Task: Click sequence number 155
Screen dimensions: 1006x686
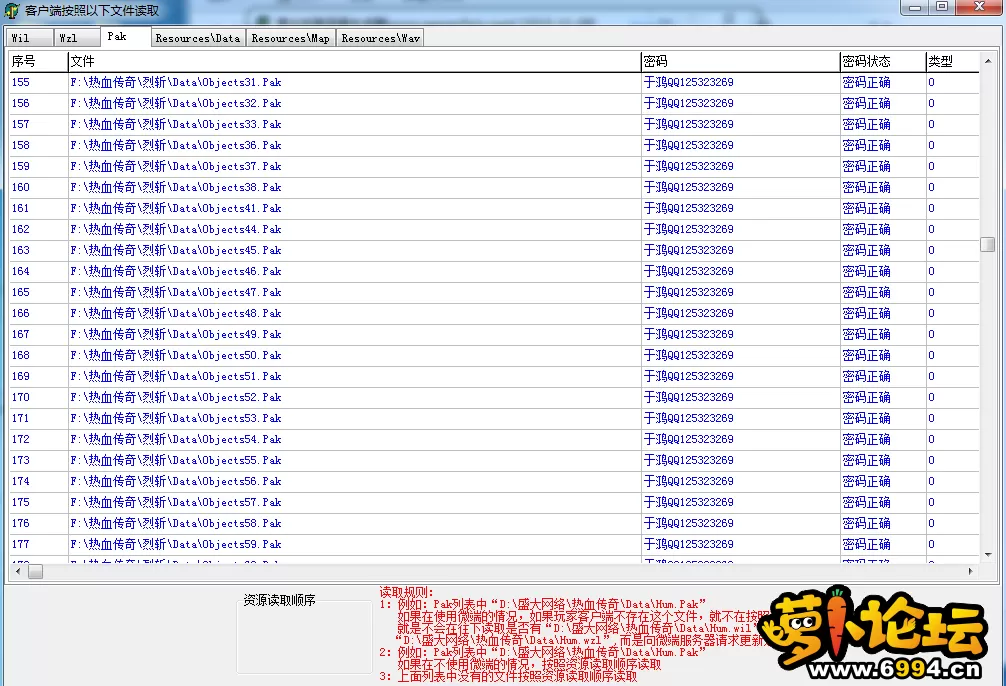Action: pos(21,82)
